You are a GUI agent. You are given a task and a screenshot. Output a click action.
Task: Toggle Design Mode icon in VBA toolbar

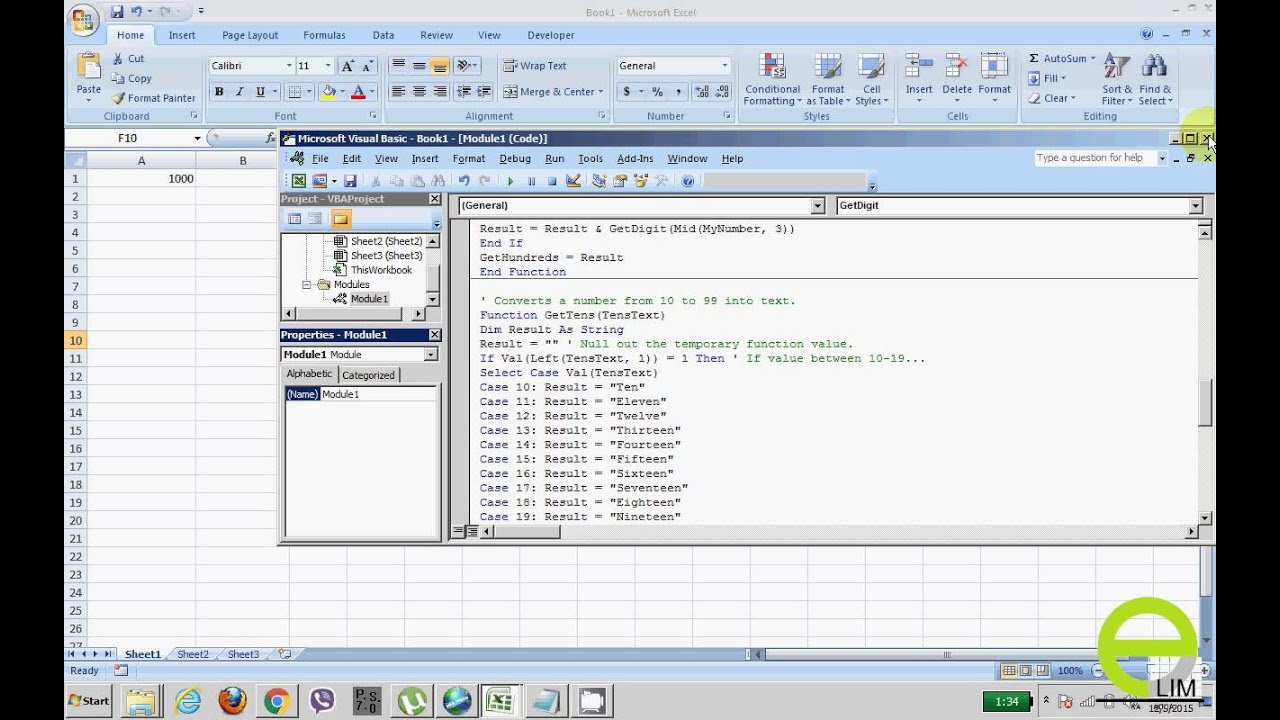[573, 181]
